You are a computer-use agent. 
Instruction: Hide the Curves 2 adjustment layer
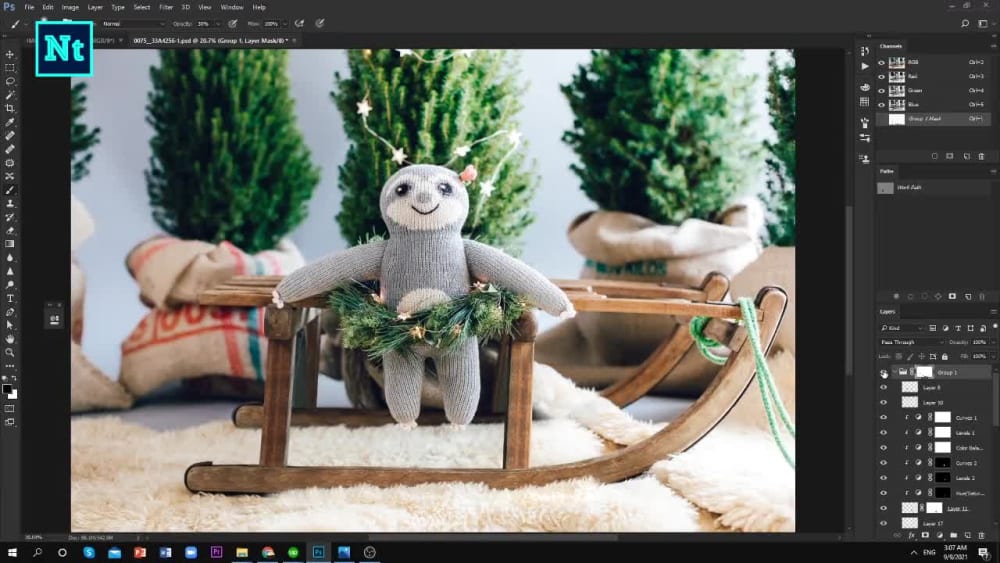[x=883, y=463]
